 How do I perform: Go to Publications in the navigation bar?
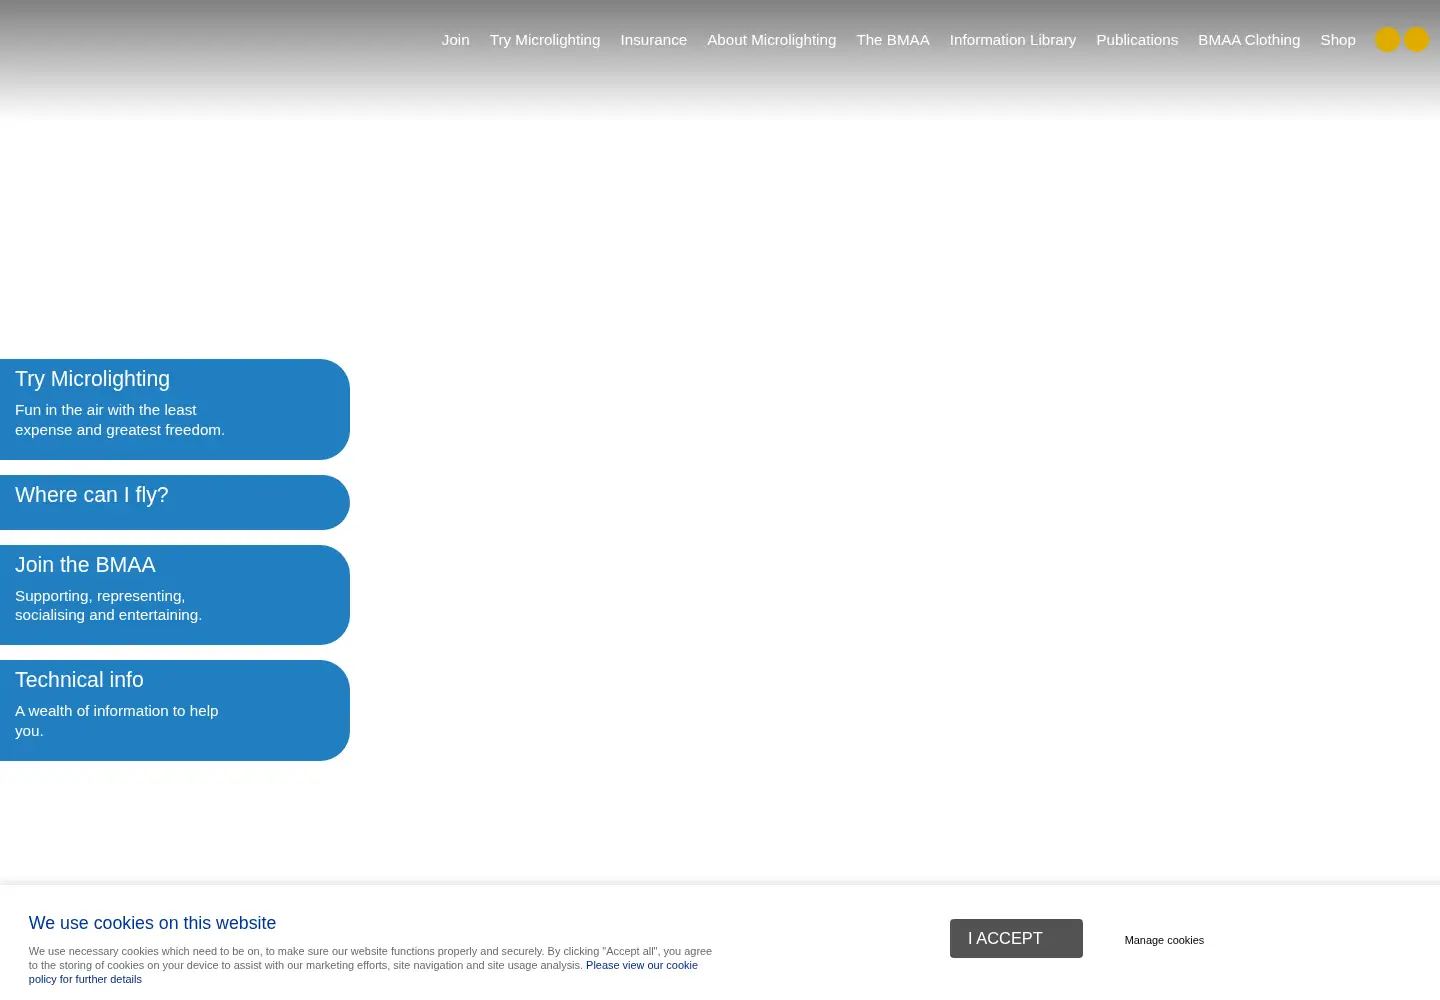point(1137,40)
